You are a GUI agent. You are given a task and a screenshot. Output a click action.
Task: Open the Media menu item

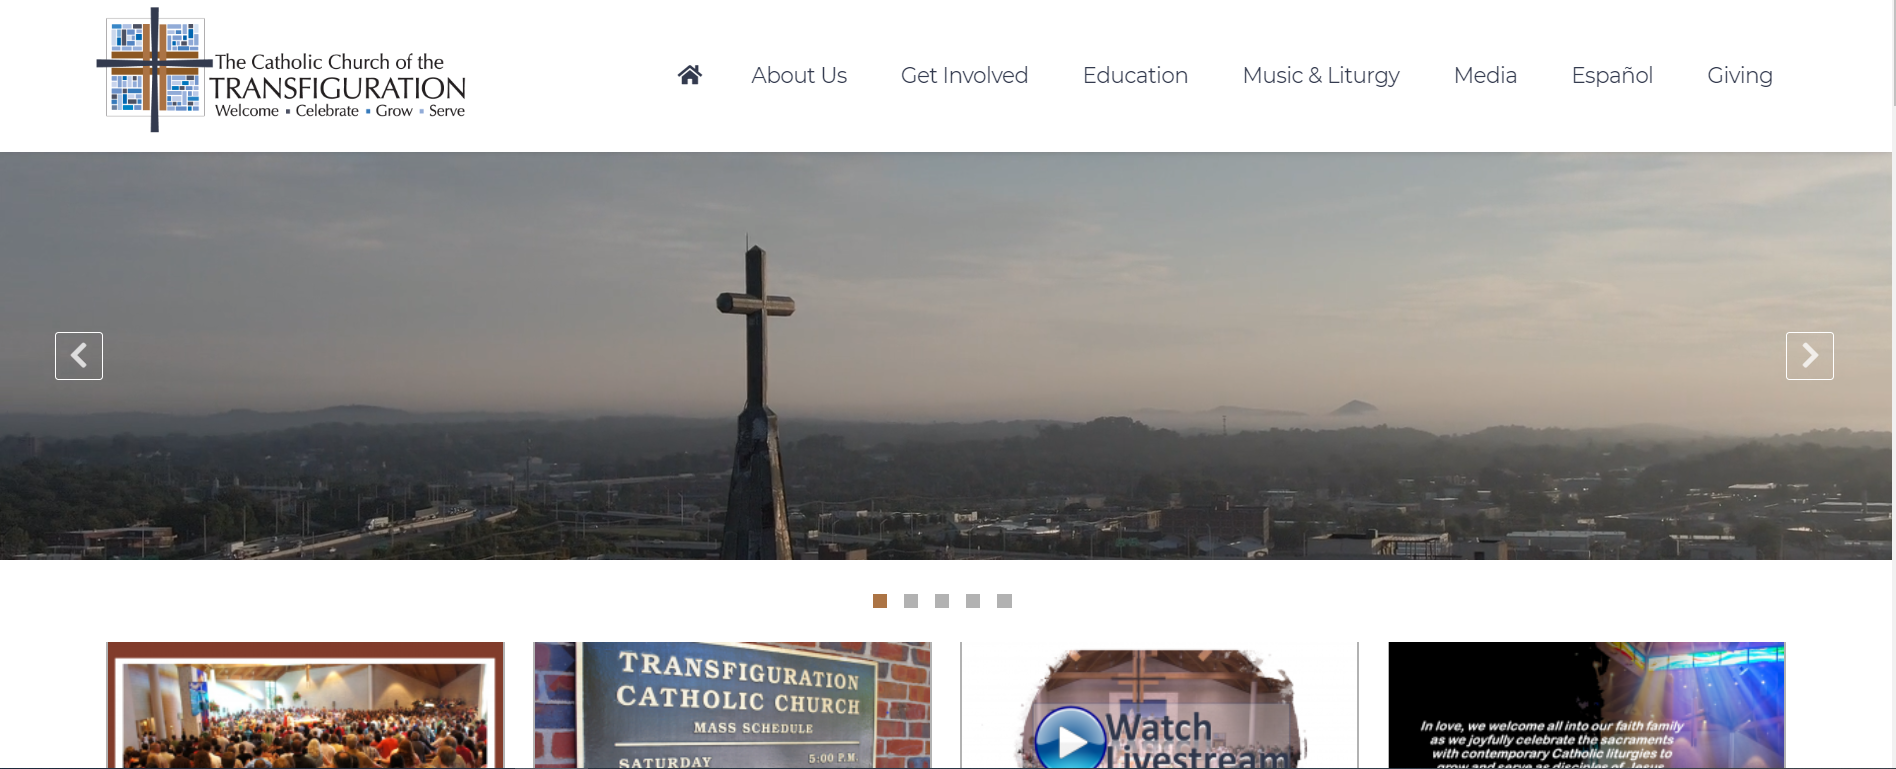tap(1485, 76)
